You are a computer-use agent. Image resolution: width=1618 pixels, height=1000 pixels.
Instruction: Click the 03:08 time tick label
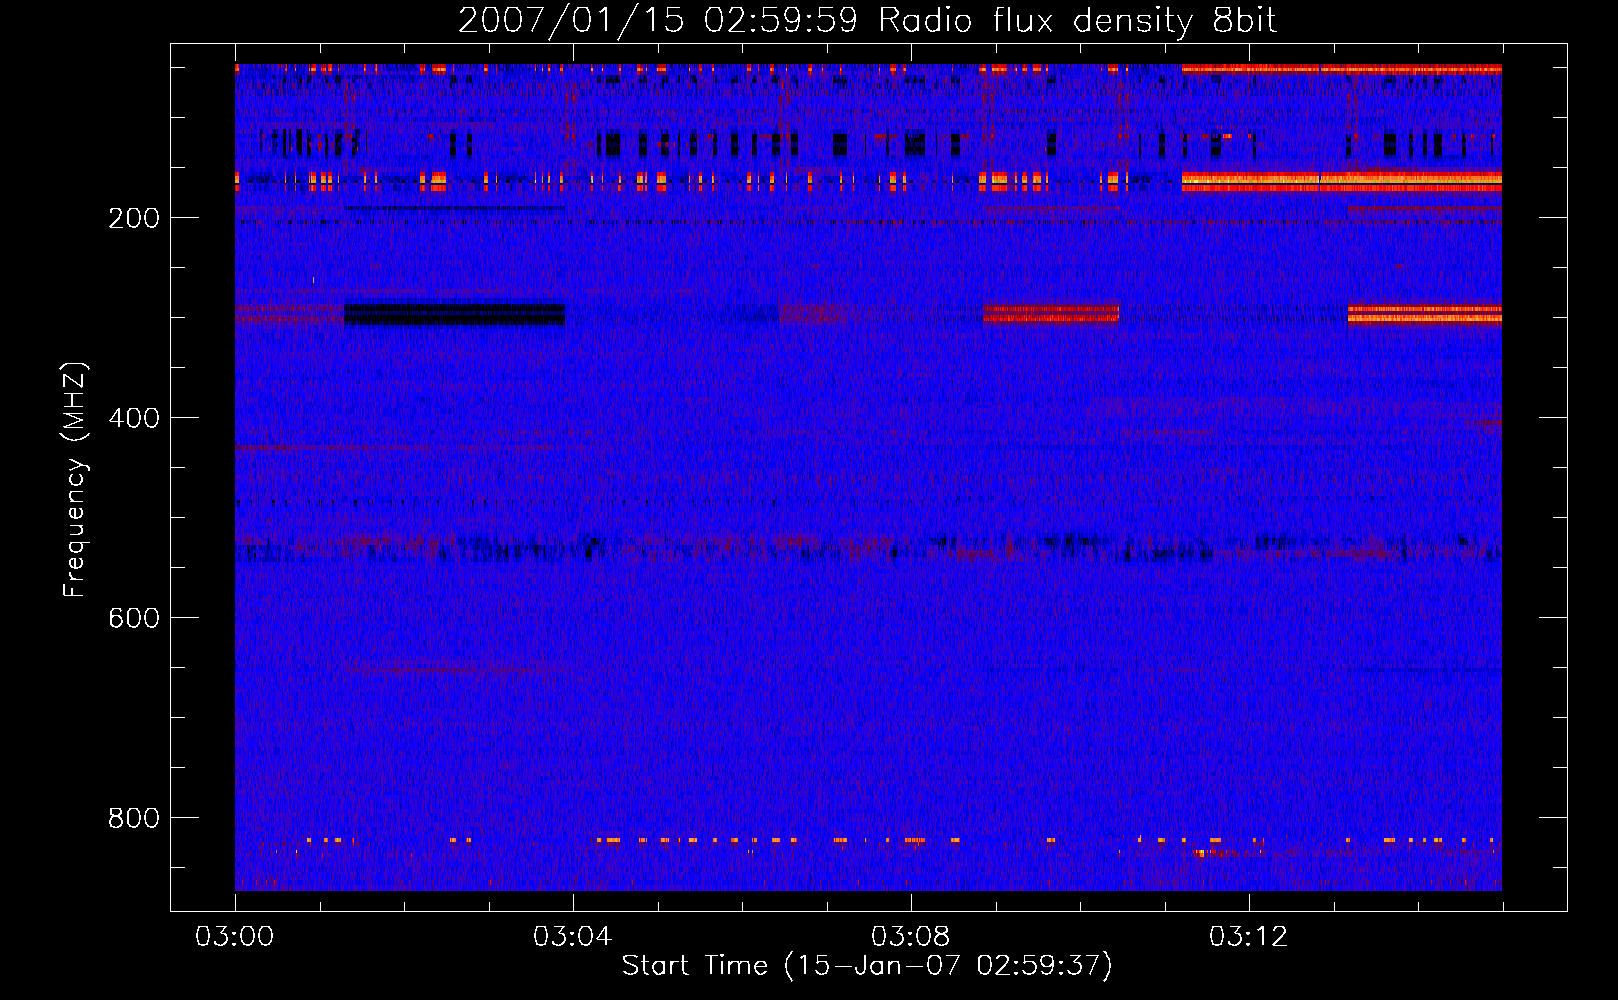point(911,937)
